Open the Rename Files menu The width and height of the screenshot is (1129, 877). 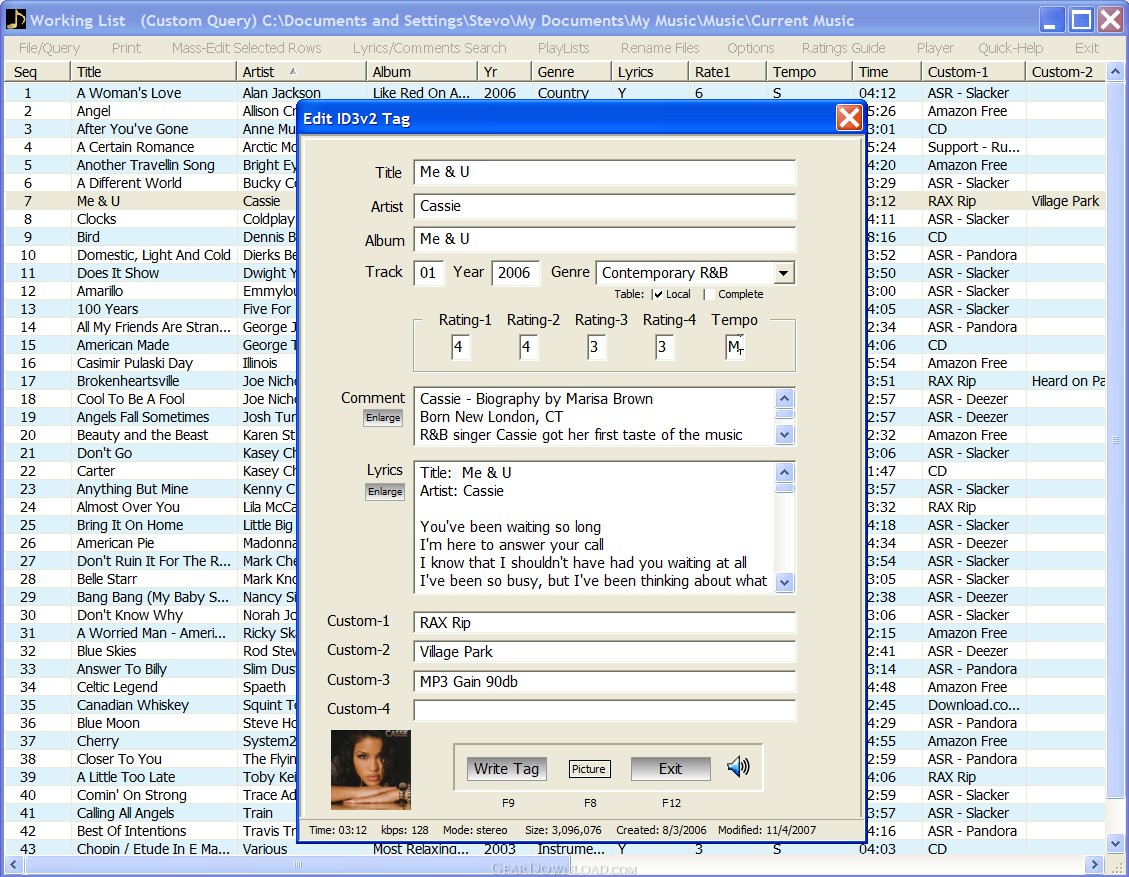(x=660, y=48)
